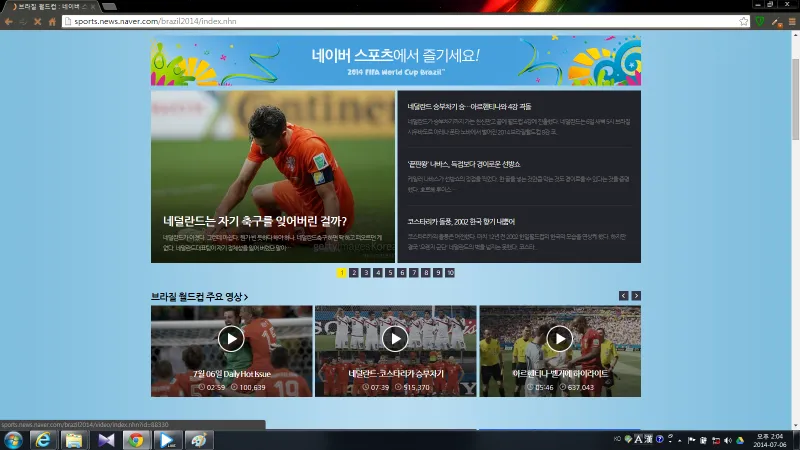The height and width of the screenshot is (450, 800).
Task: Click the browser forward arrow
Action: coord(23,21)
